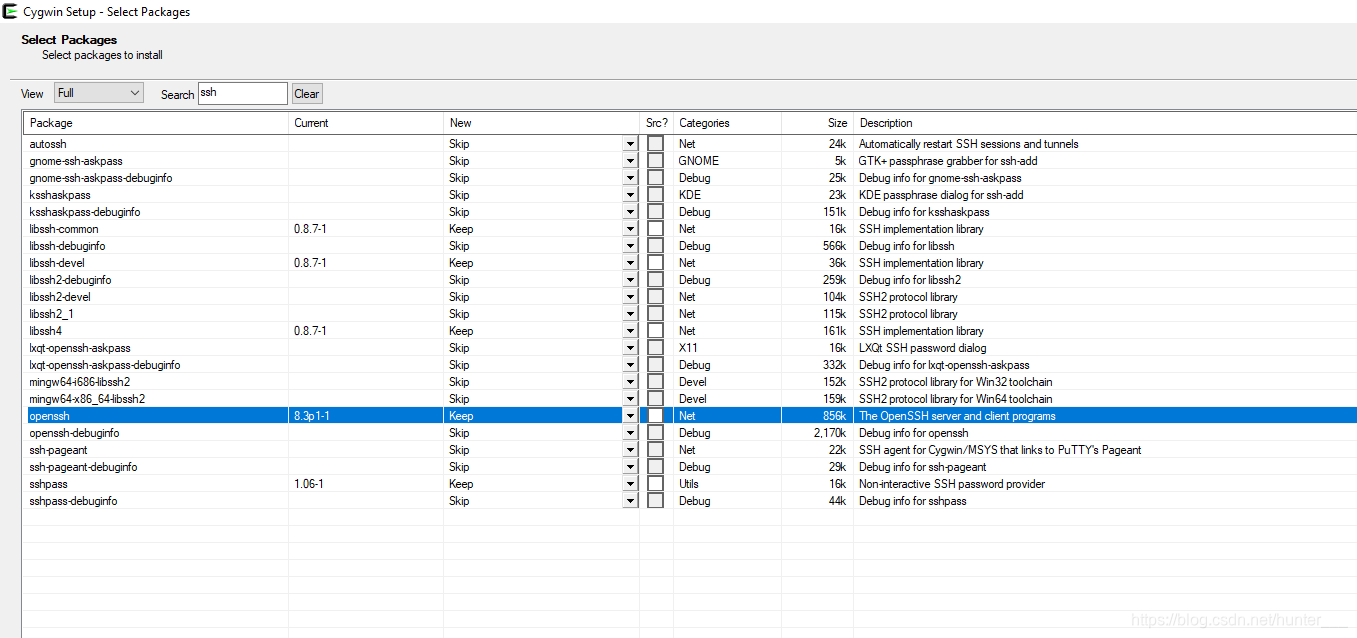Select the highlighted openssh package name

(x=50, y=416)
